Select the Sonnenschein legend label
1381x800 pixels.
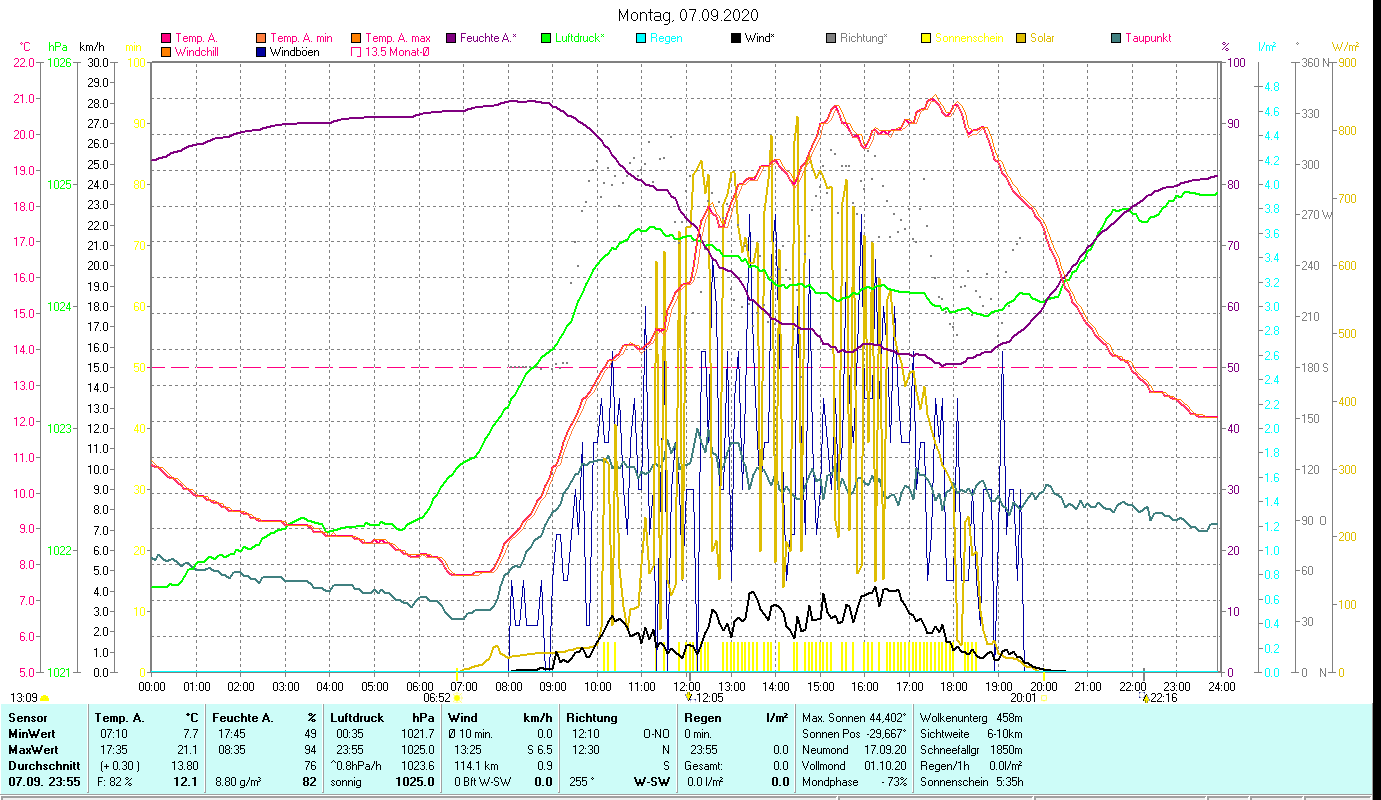(968, 38)
